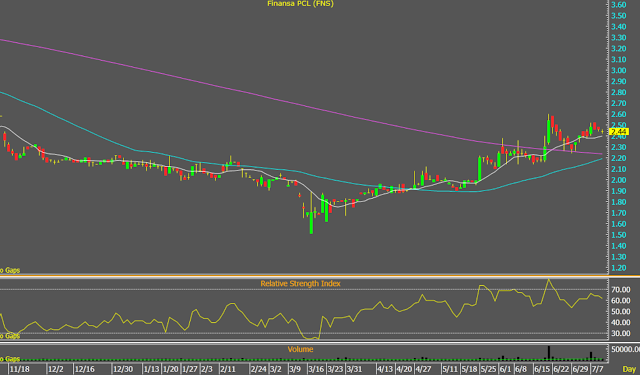Select the 3/23 date label
The width and height of the screenshot is (640, 375).
point(335,369)
